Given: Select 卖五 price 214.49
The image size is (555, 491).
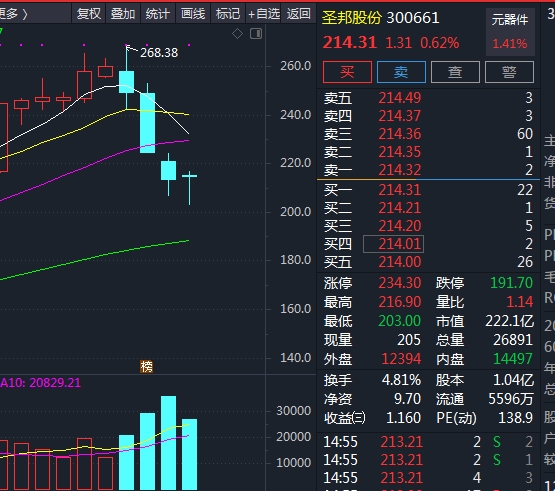Looking at the screenshot, I should click(x=400, y=98).
